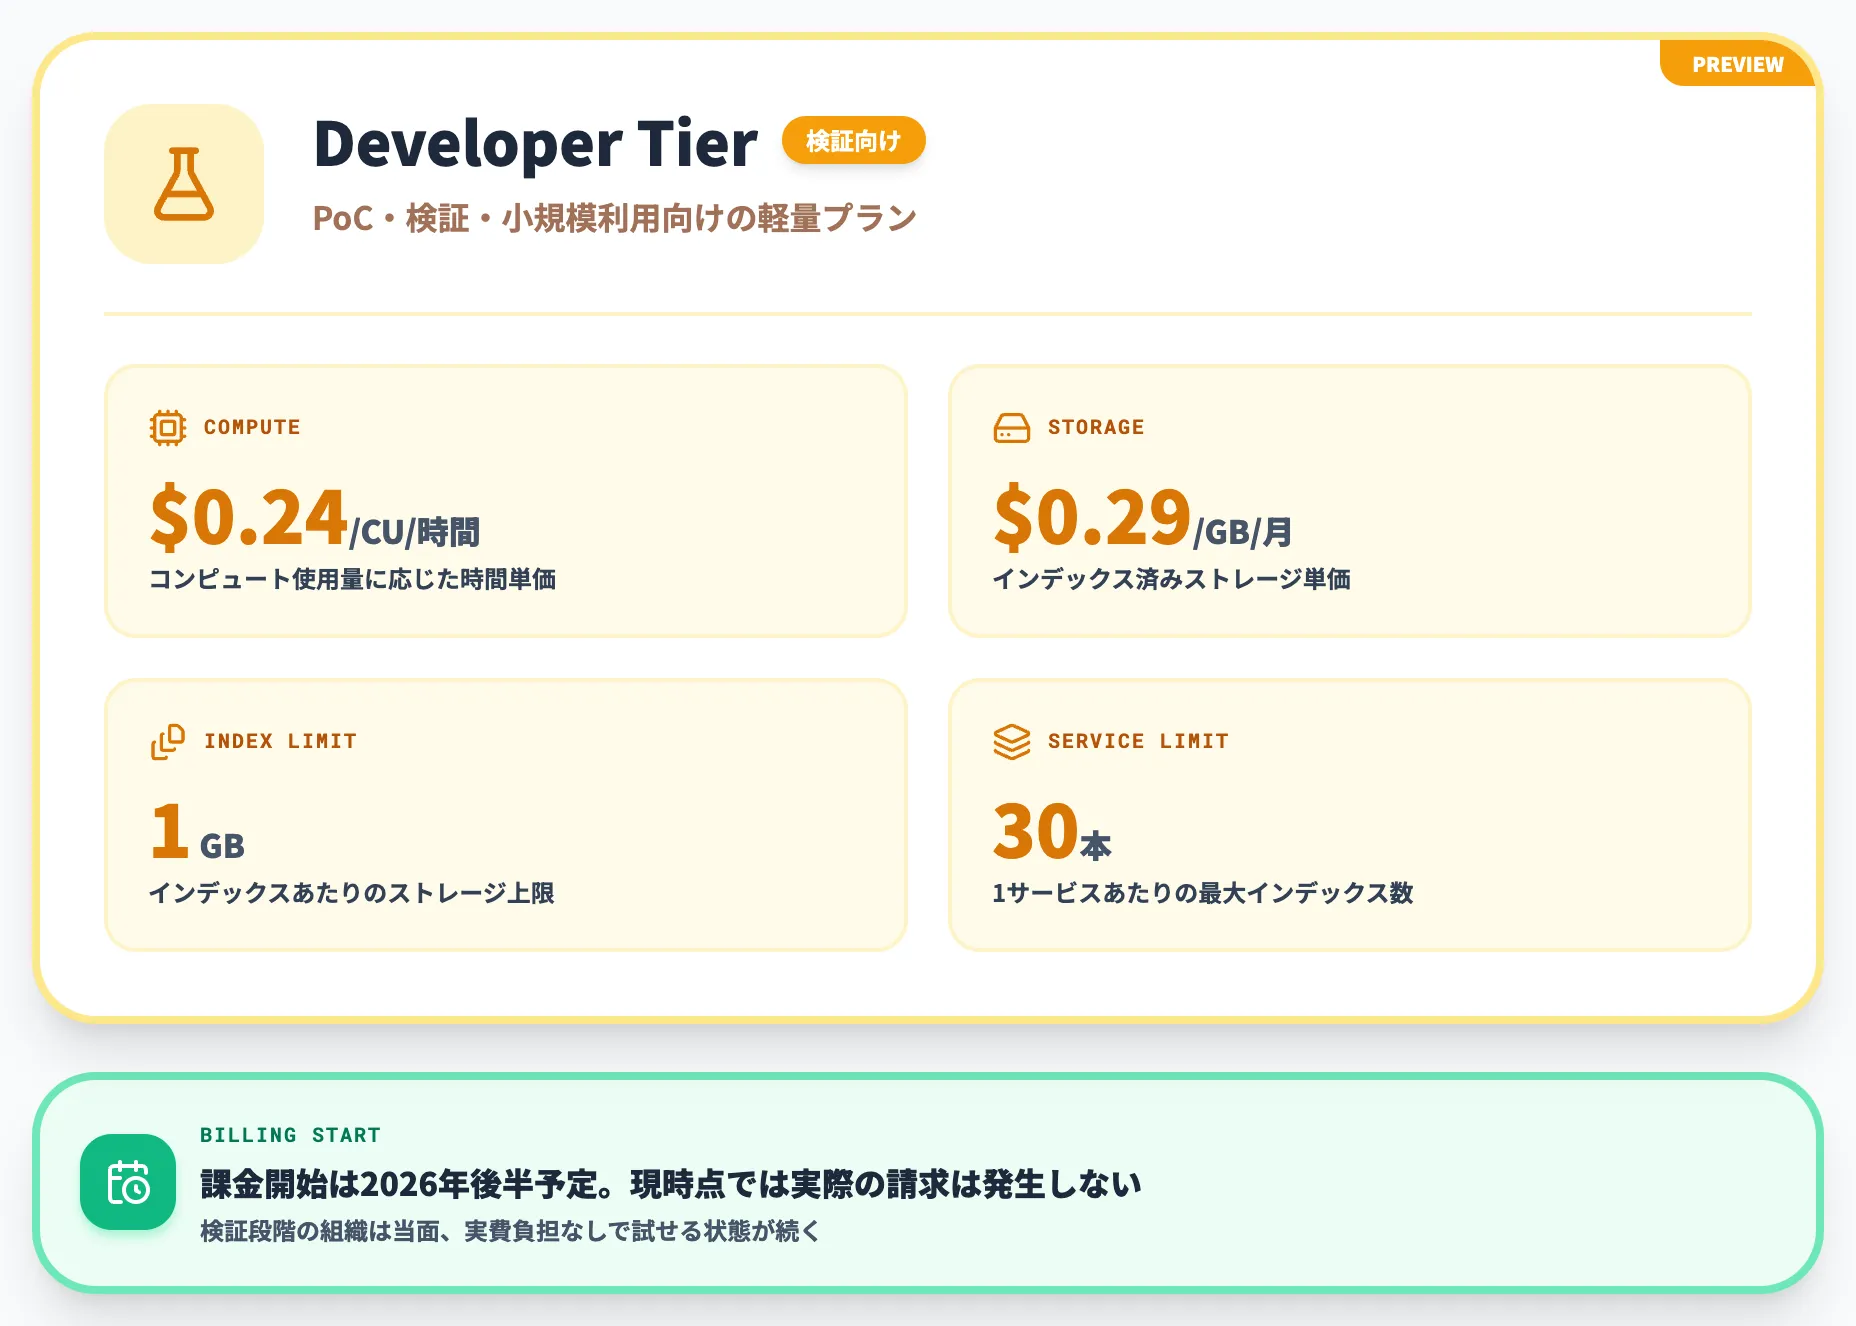Screen dimensions: 1856x1326
Task: Click the PREVIEW corner badge
Action: coord(1738,64)
